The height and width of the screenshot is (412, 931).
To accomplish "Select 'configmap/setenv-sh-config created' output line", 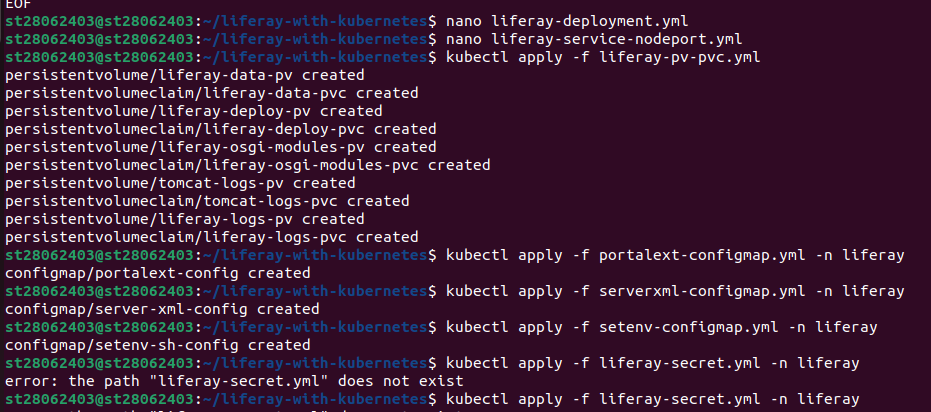I will pos(157,344).
